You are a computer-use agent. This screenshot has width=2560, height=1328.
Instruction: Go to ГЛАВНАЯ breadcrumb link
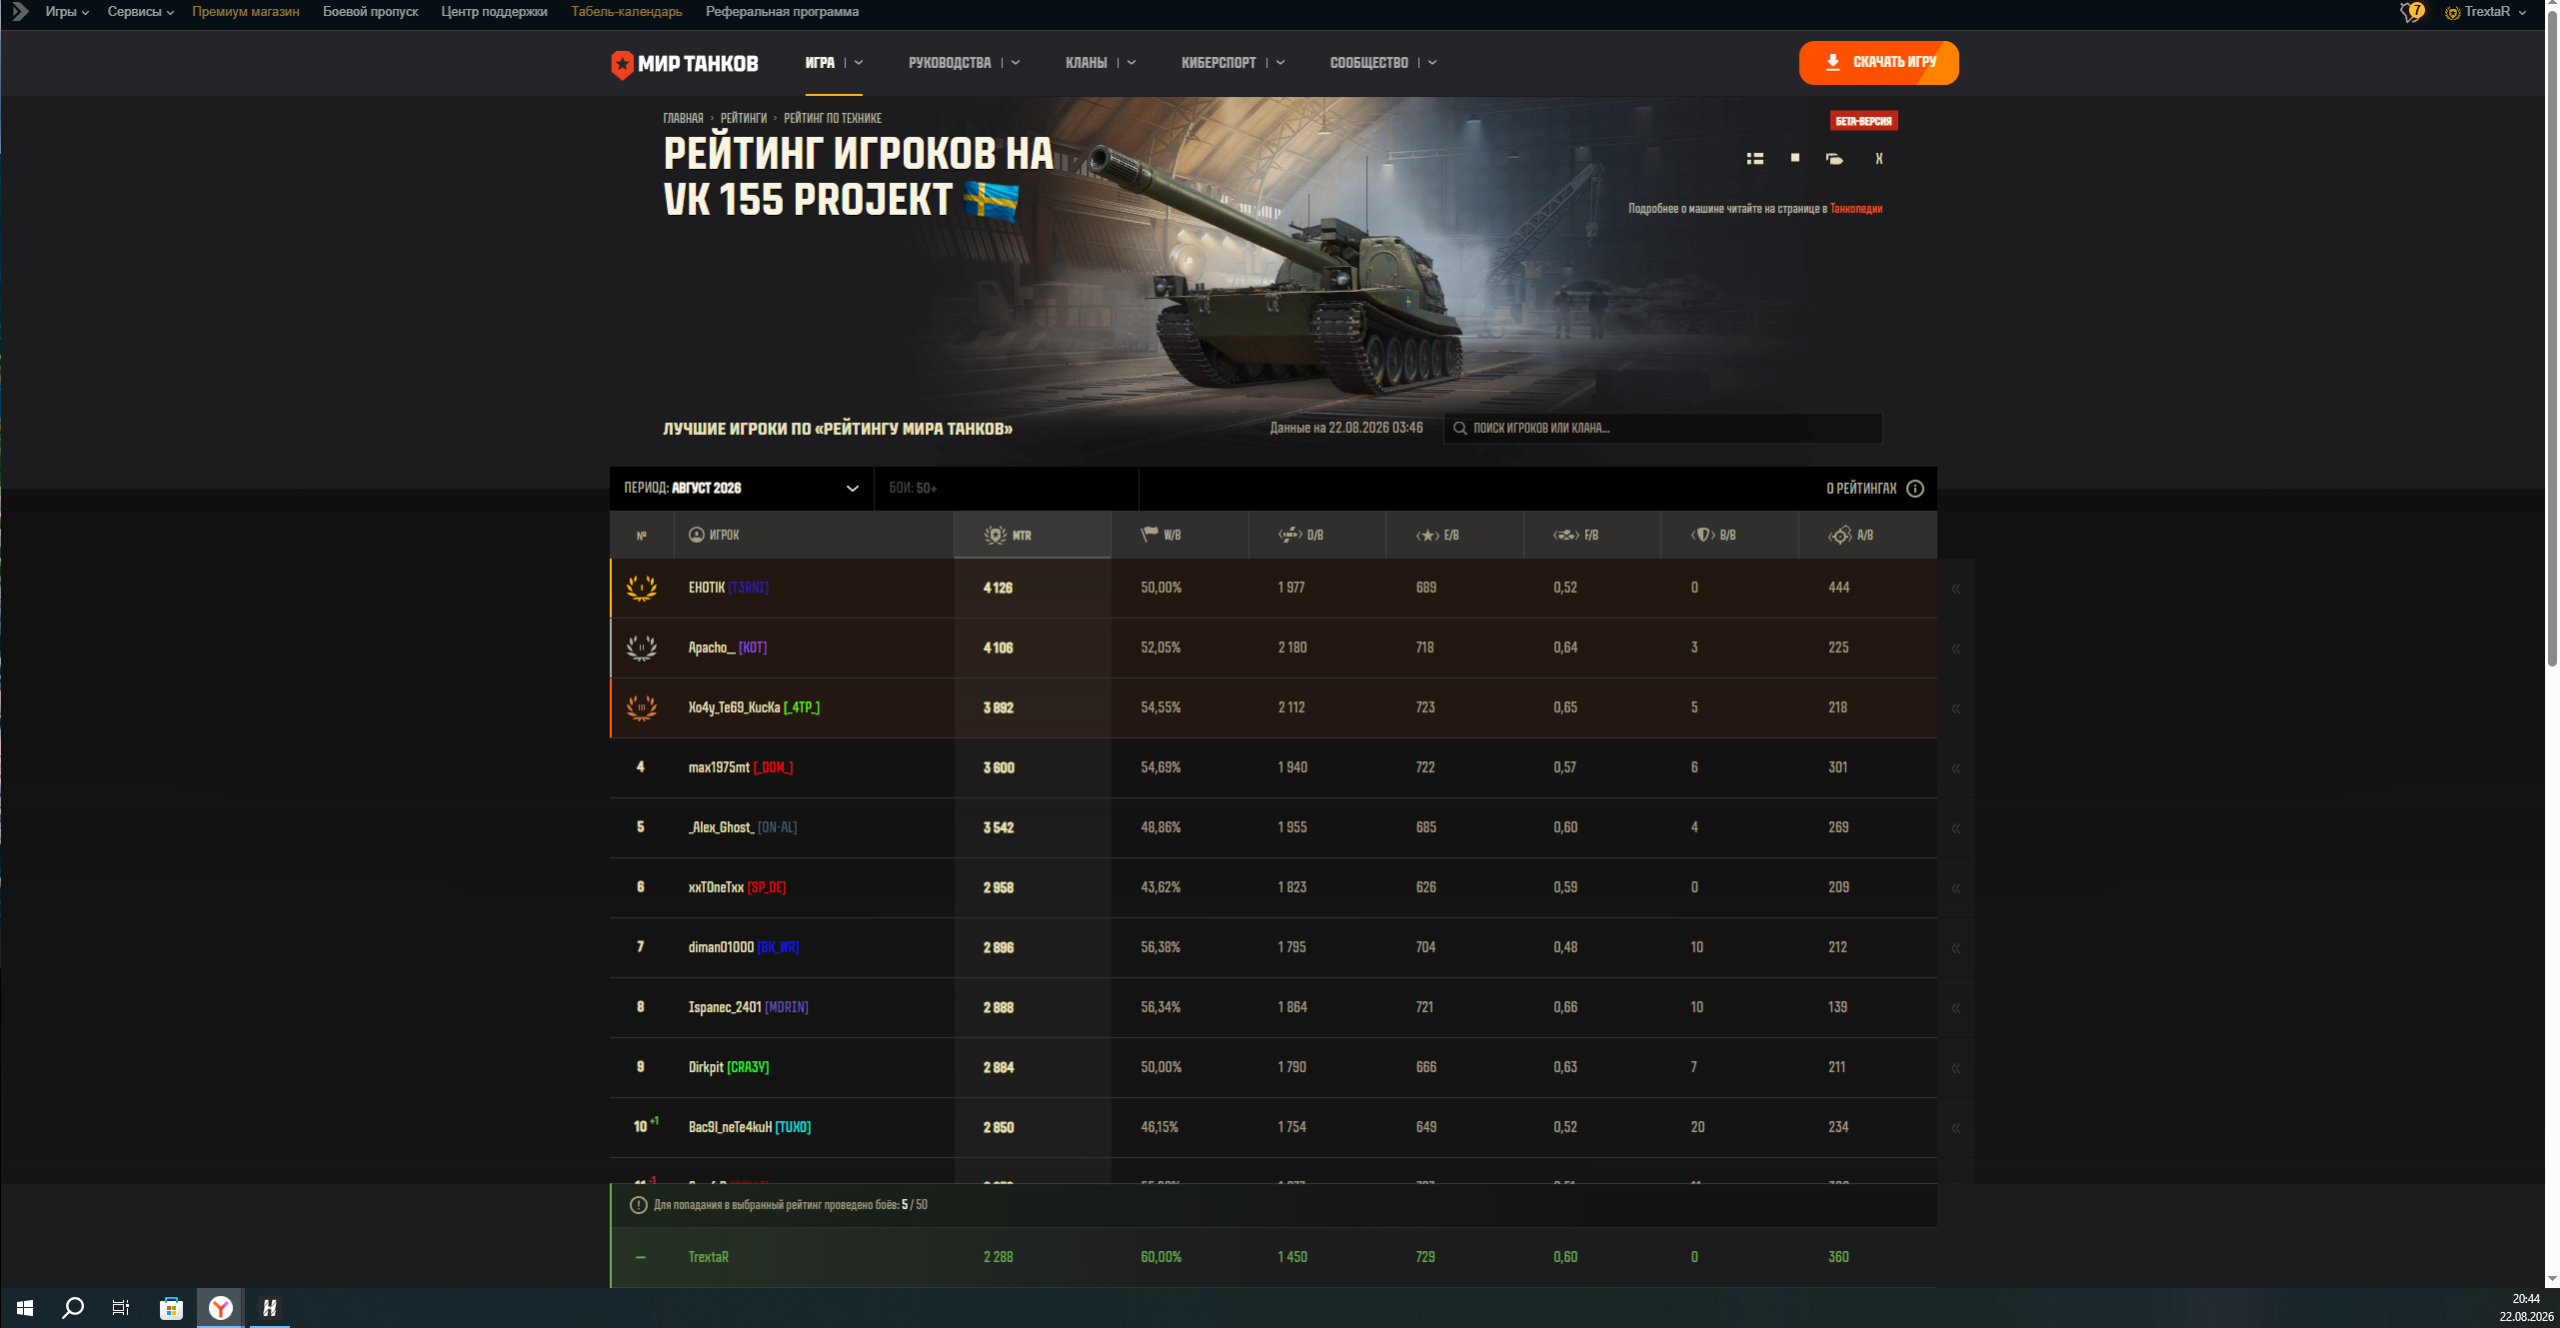[683, 119]
